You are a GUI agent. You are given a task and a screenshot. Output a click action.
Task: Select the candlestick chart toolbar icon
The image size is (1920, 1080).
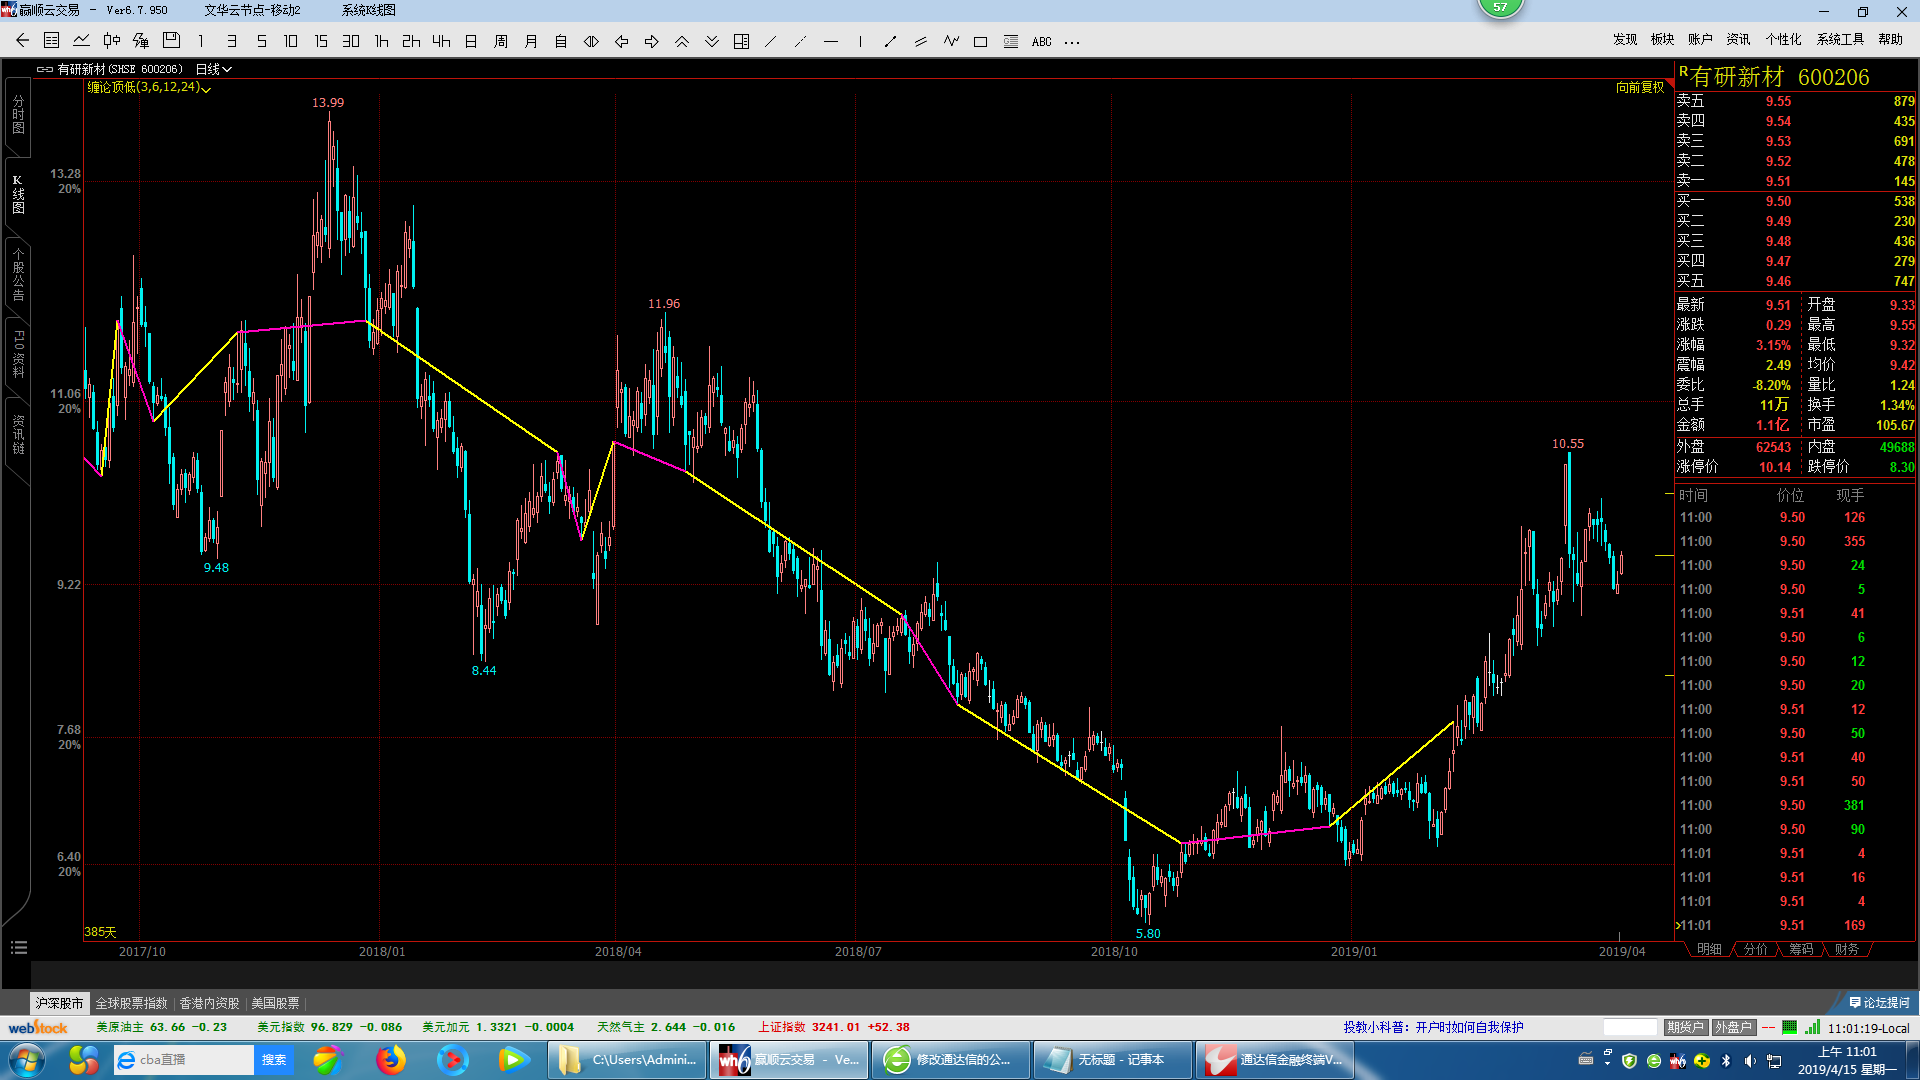pos(111,41)
